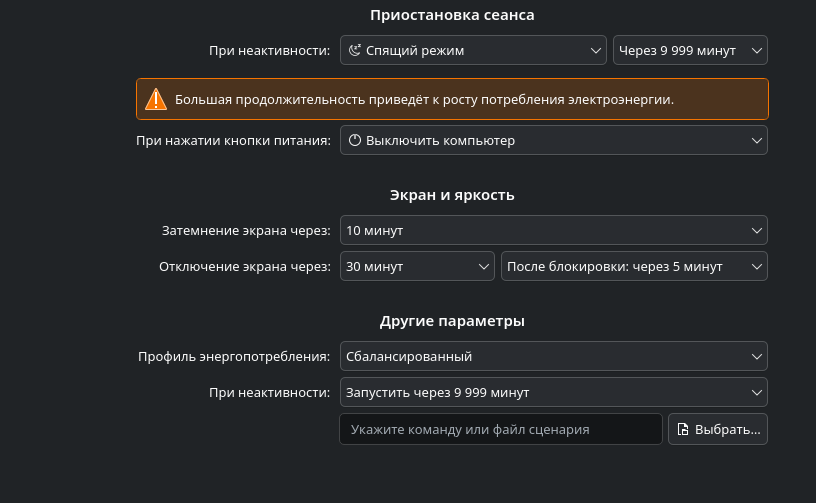816x503 pixels.
Task: Click the orange warning triangle icon
Action: [x=156, y=99]
